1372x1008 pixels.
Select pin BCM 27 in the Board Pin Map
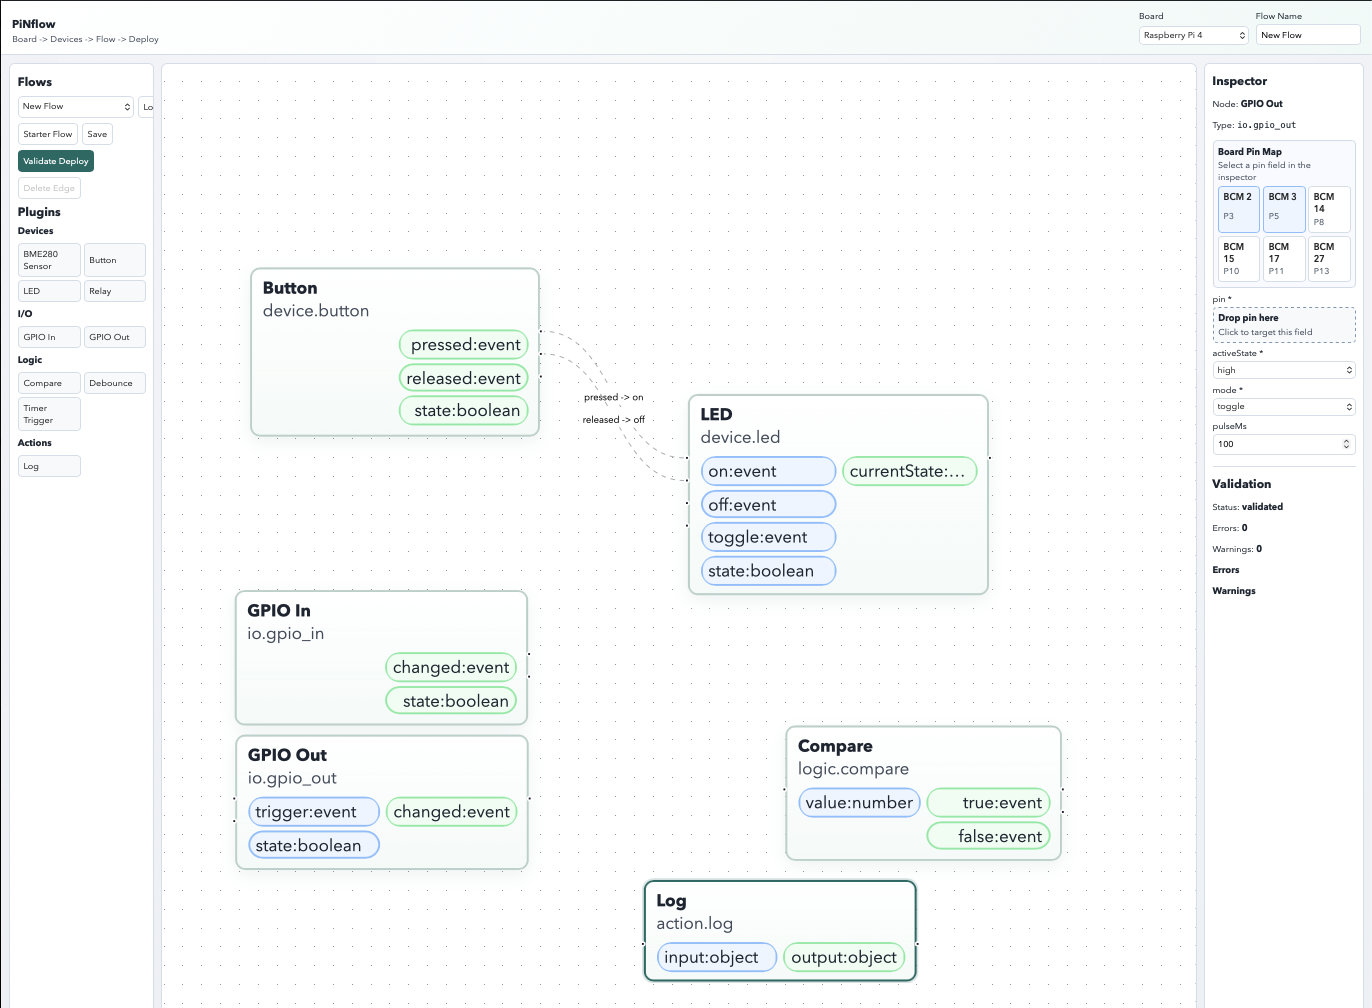click(1329, 258)
